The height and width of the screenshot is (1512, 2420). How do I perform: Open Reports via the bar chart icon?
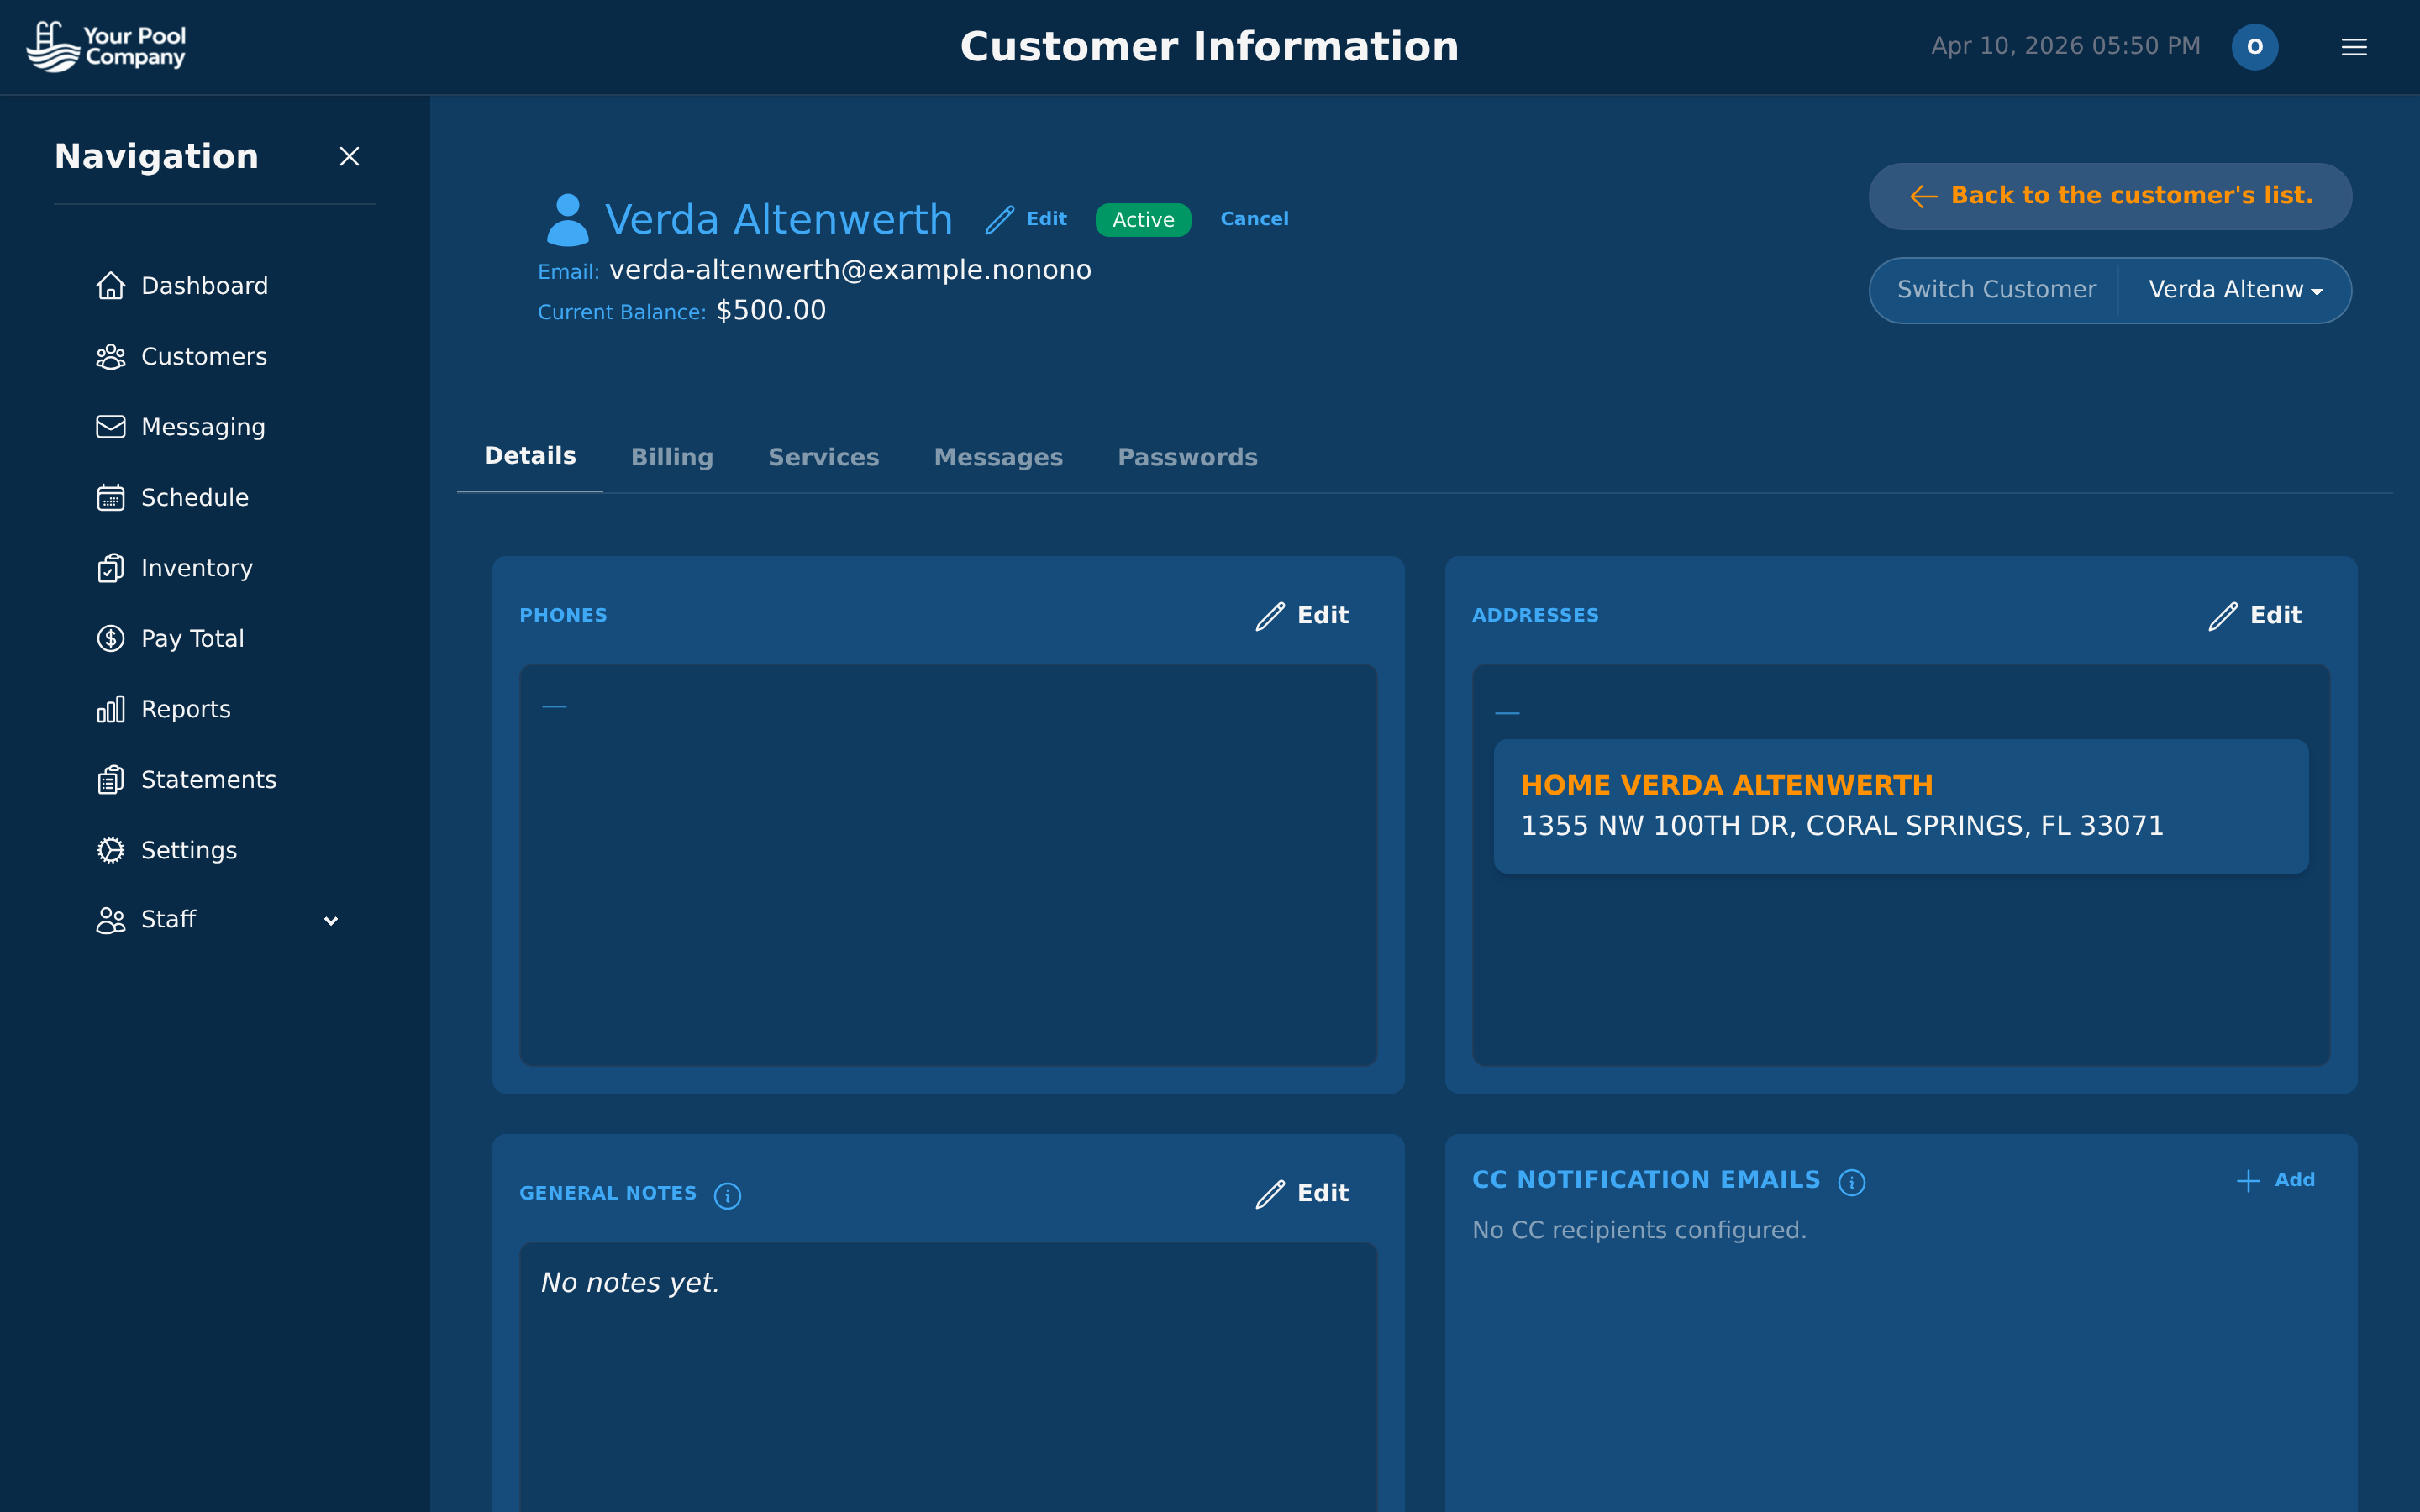(x=111, y=708)
